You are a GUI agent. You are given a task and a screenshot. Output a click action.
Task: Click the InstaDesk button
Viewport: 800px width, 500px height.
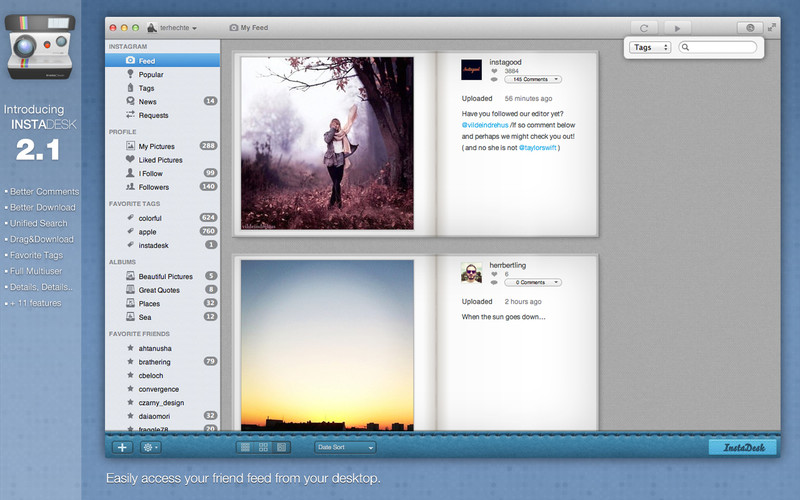(742, 448)
